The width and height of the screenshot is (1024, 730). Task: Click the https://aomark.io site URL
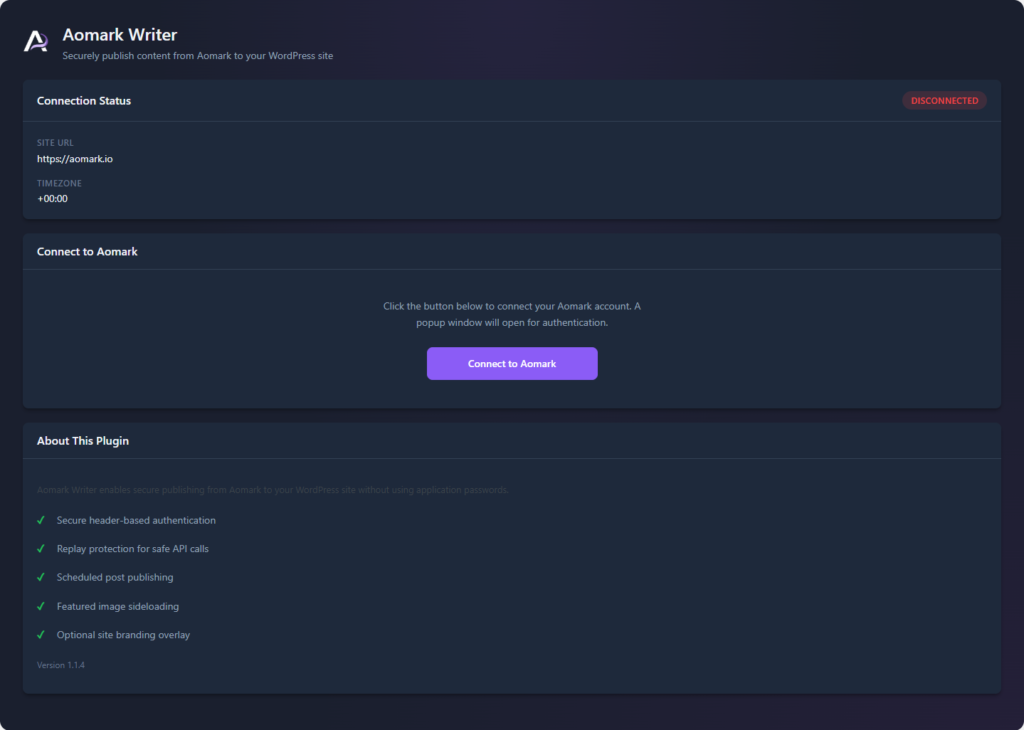tap(75, 159)
